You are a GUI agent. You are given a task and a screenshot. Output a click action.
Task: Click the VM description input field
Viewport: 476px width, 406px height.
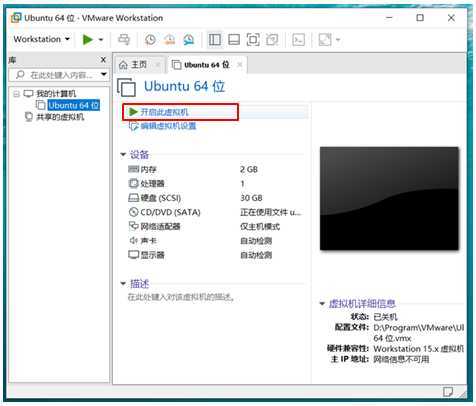pyautogui.click(x=182, y=297)
